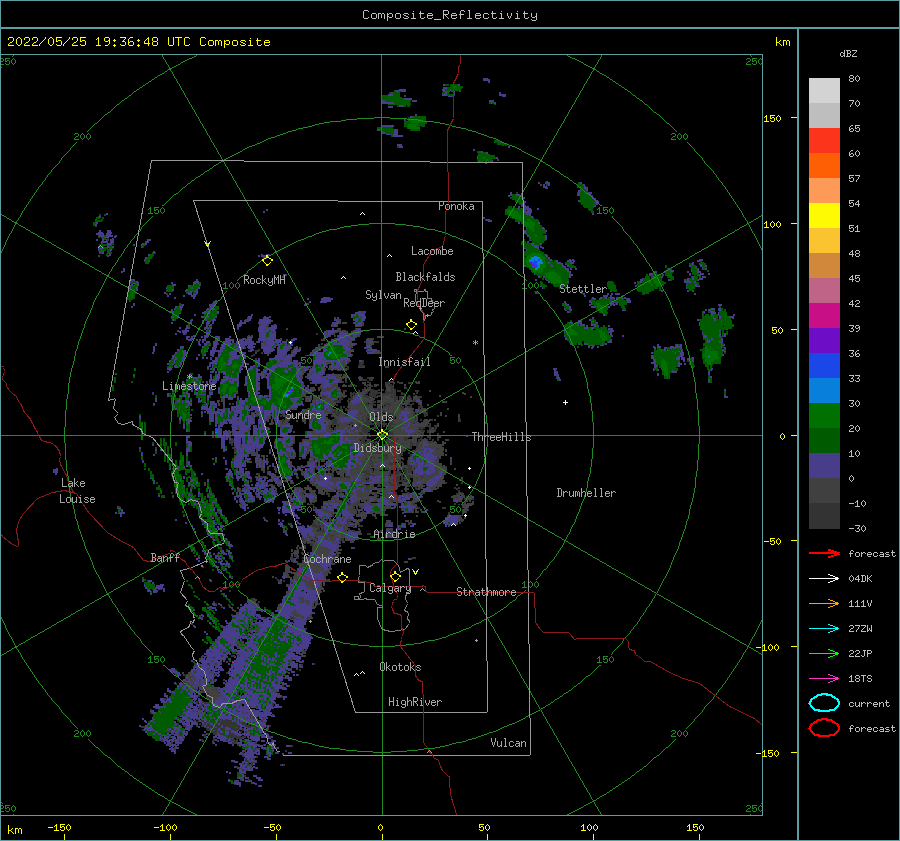Image resolution: width=900 pixels, height=841 pixels.
Task: Click the Okotoks label
Action: point(400,668)
